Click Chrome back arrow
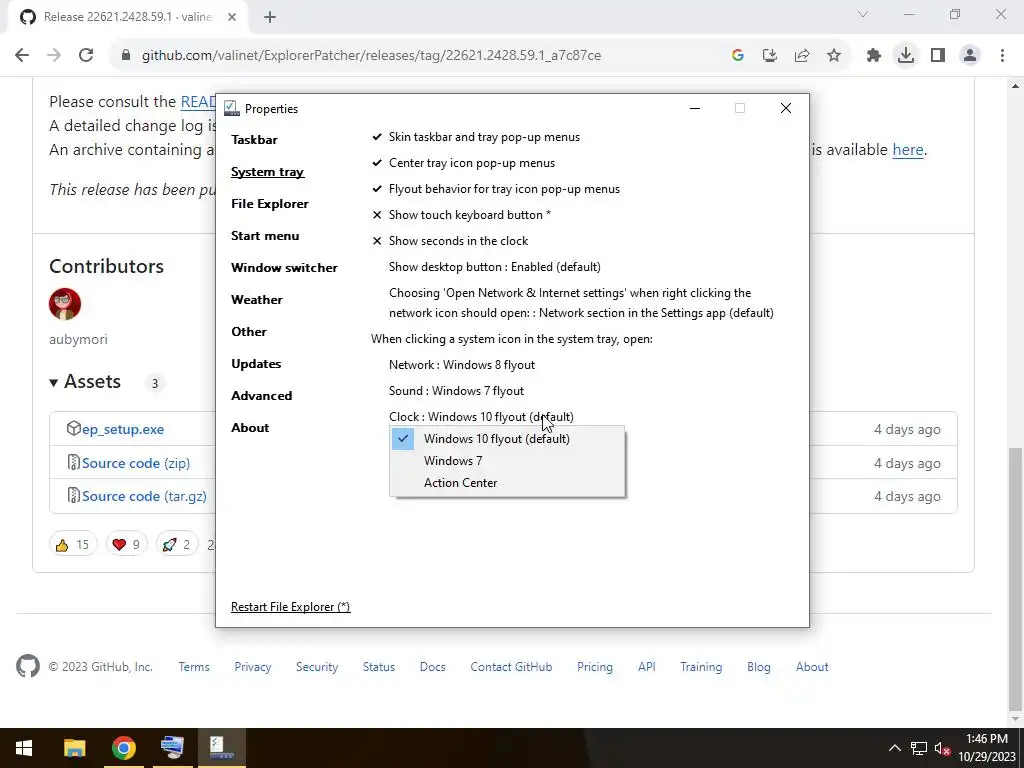This screenshot has width=1024, height=768. [22, 56]
